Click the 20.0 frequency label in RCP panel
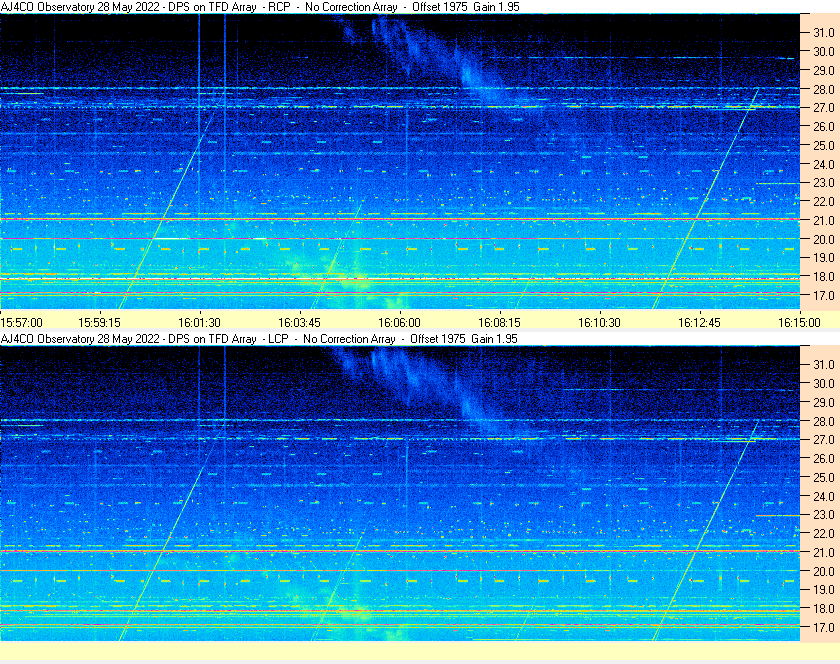840x664 pixels. (823, 240)
